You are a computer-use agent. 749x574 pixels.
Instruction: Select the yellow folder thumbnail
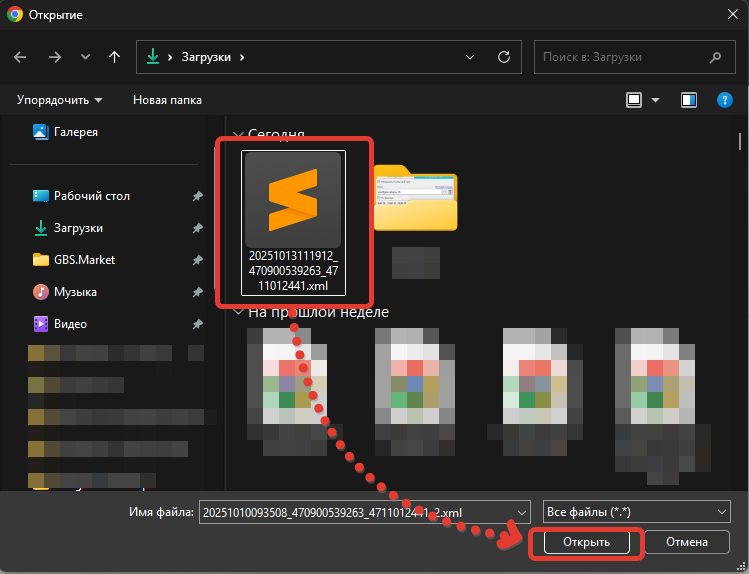coord(414,197)
